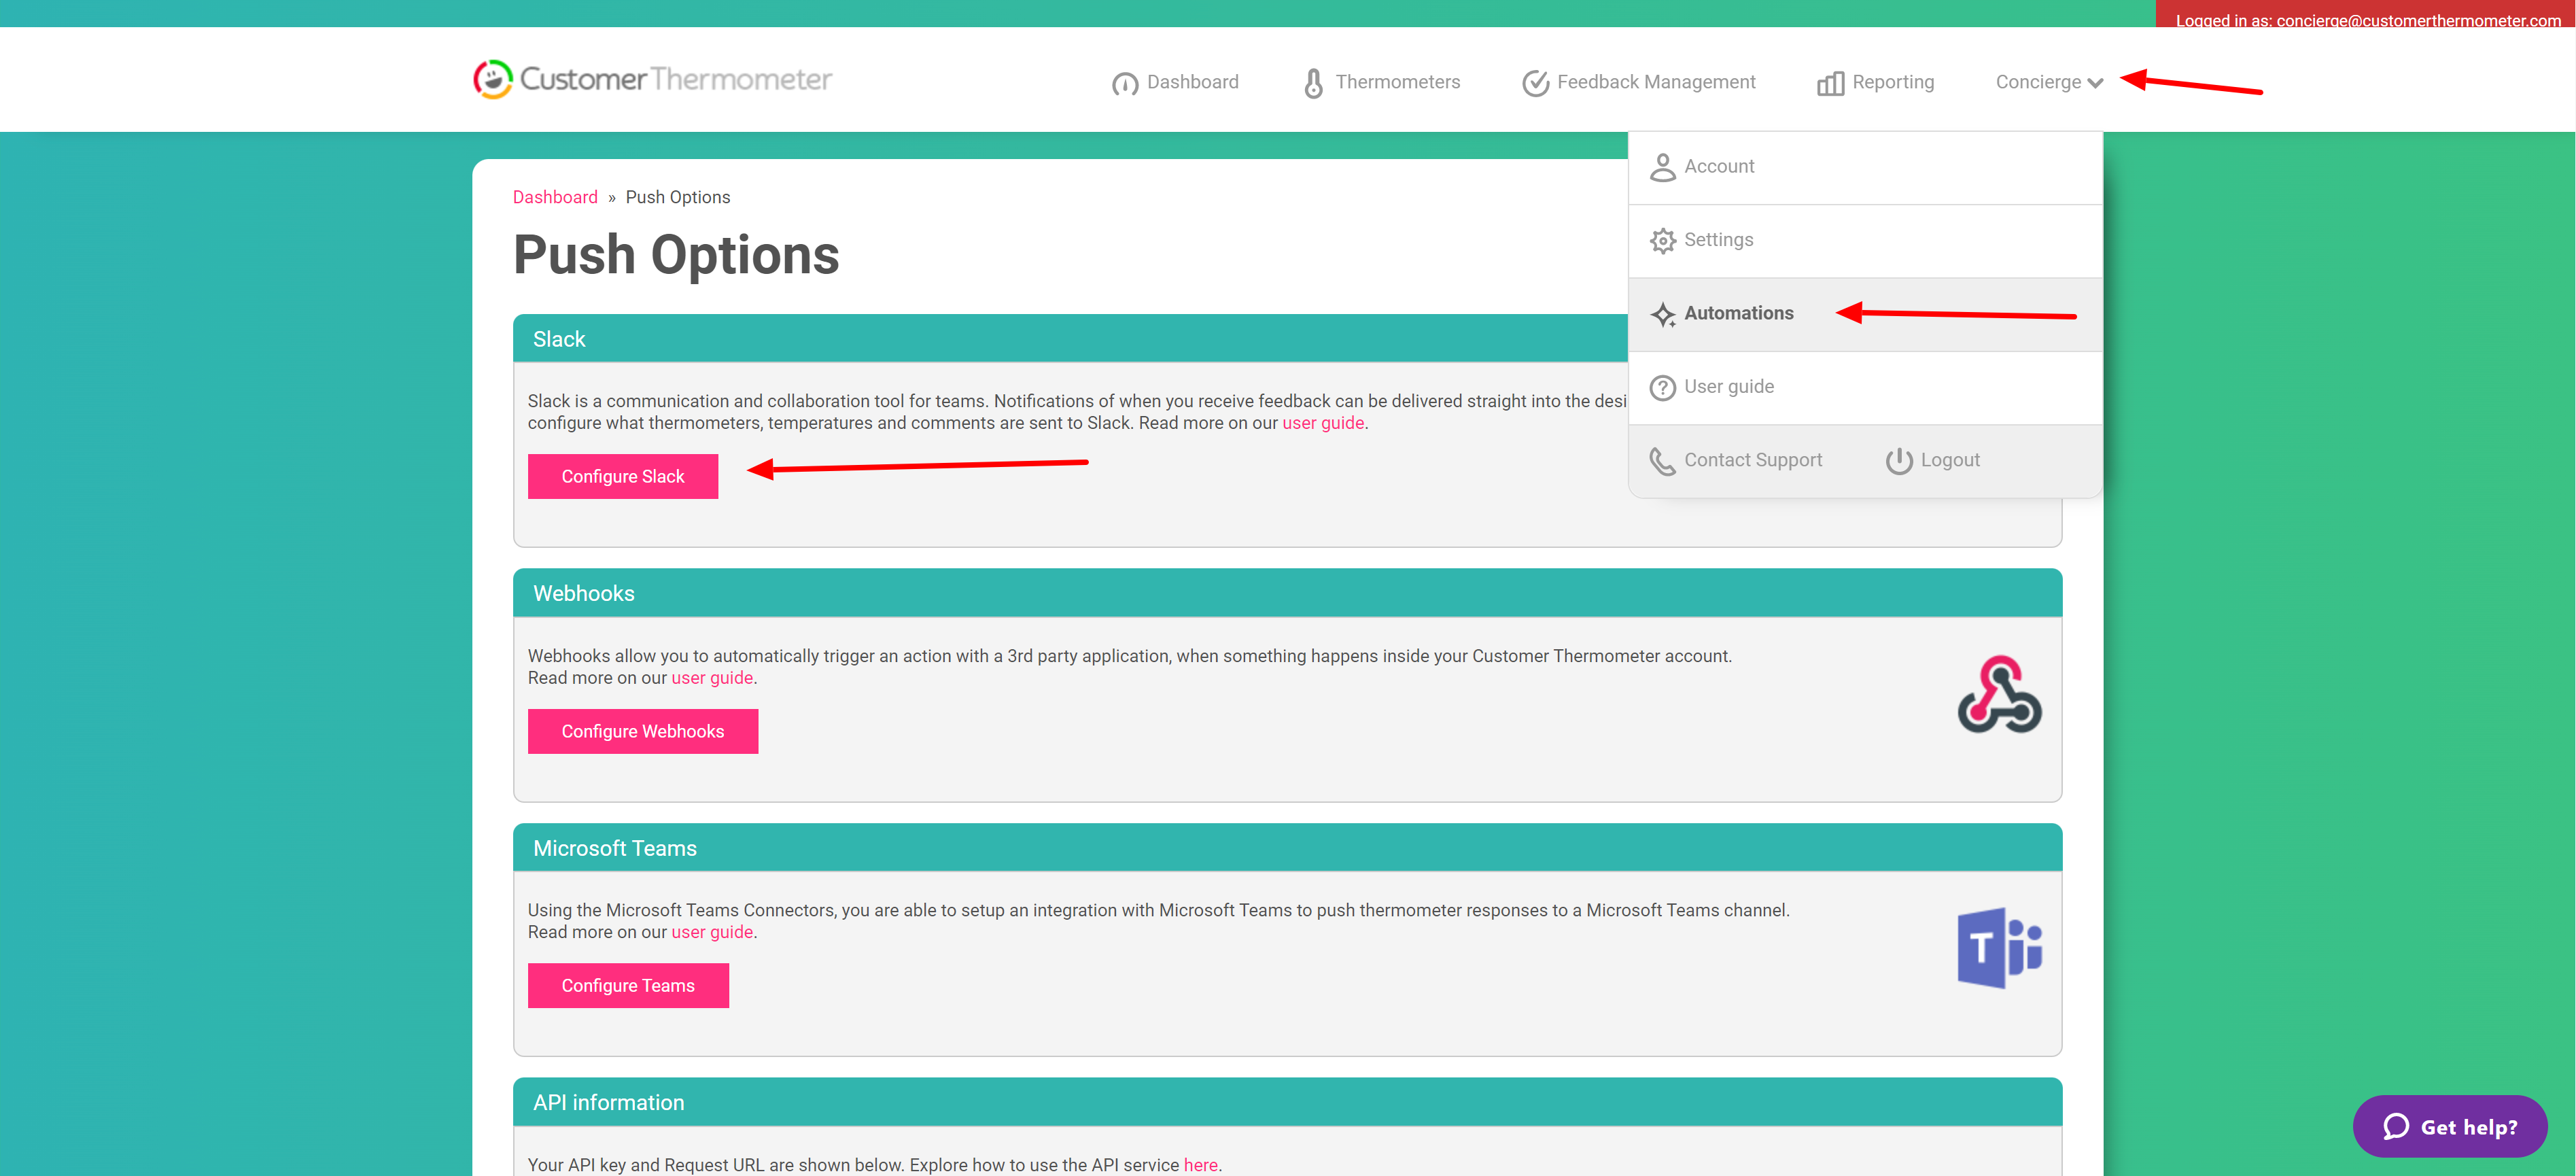Screen dimensions: 2576x1176
Task: Click the Push Options page heading
Action: coord(676,254)
